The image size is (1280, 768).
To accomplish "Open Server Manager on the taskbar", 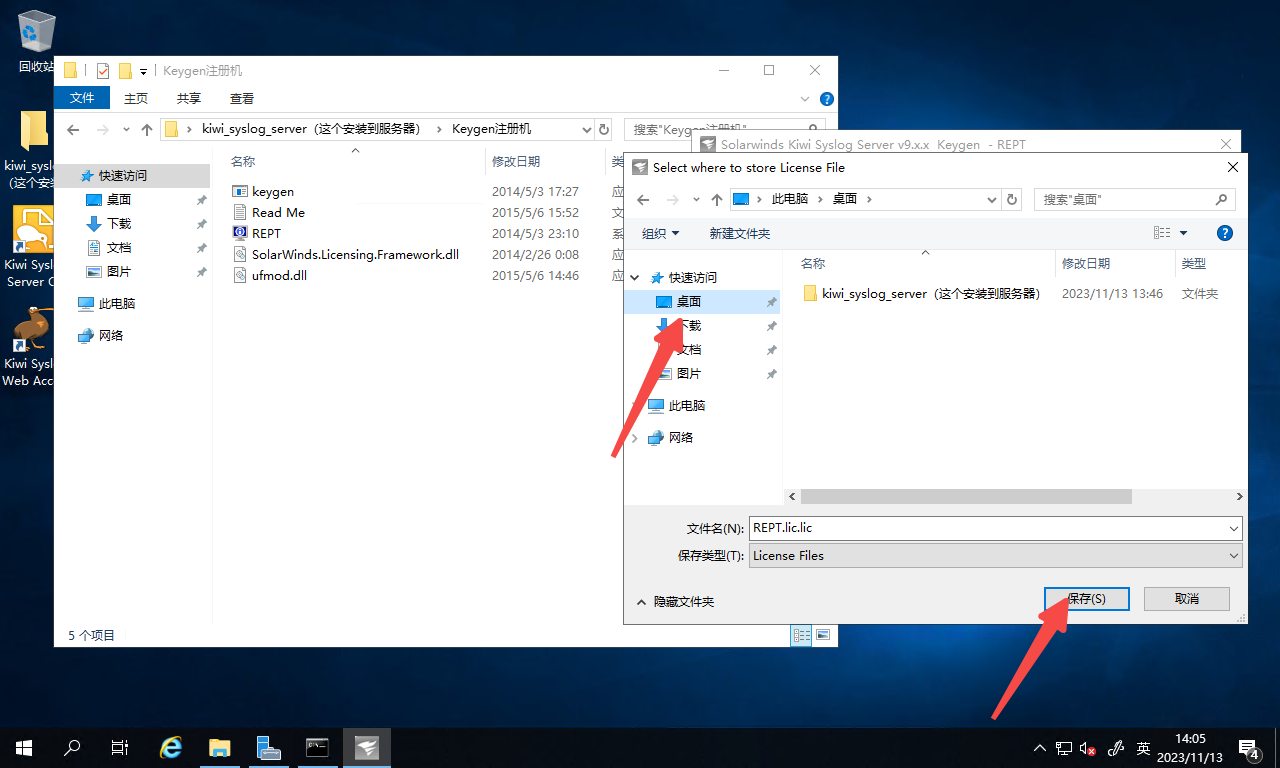I will tap(268, 747).
